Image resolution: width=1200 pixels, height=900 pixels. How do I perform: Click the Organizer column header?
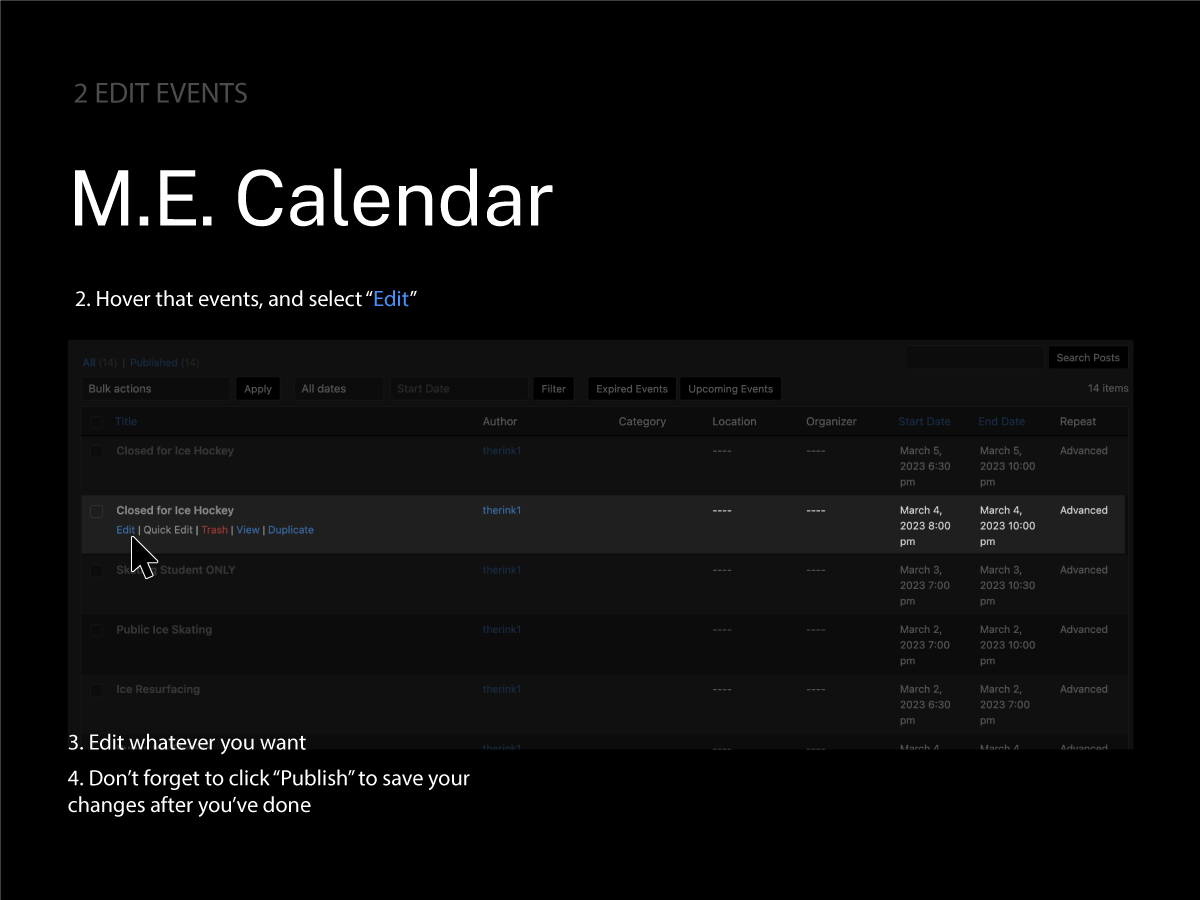[831, 422]
